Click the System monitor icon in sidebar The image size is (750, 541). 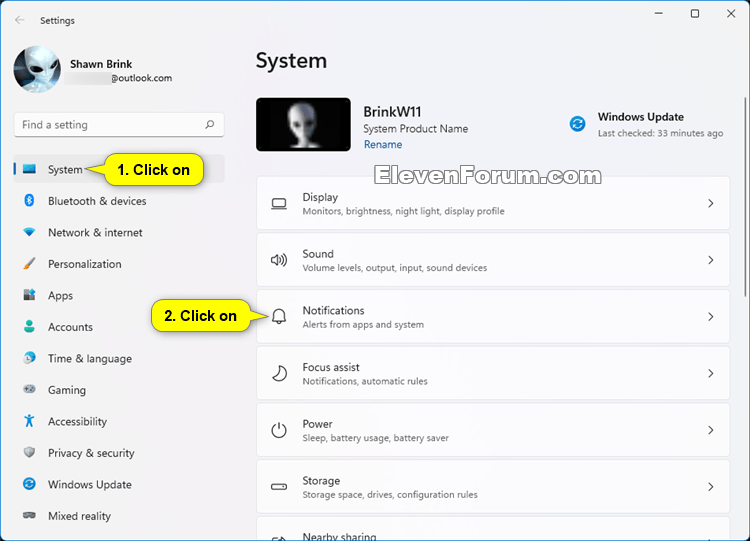(29, 169)
